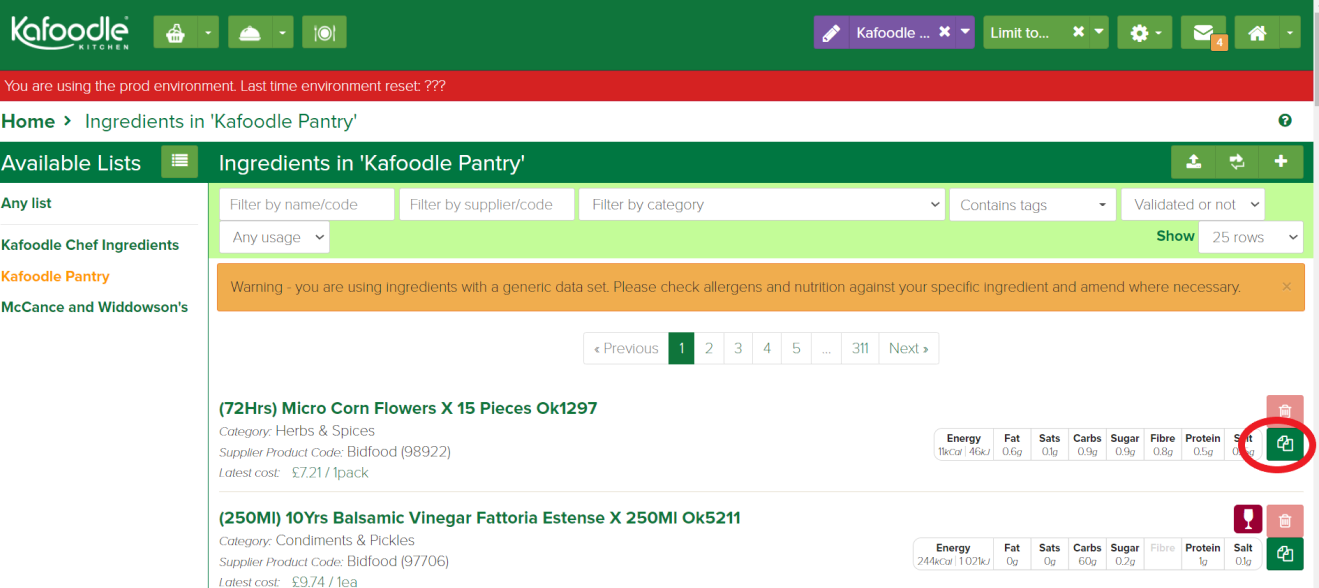Open '(72Hrs) Micro Corn Flowers X 15 Pieces Ok1297'
The height and width of the screenshot is (588, 1319).
tap(408, 408)
